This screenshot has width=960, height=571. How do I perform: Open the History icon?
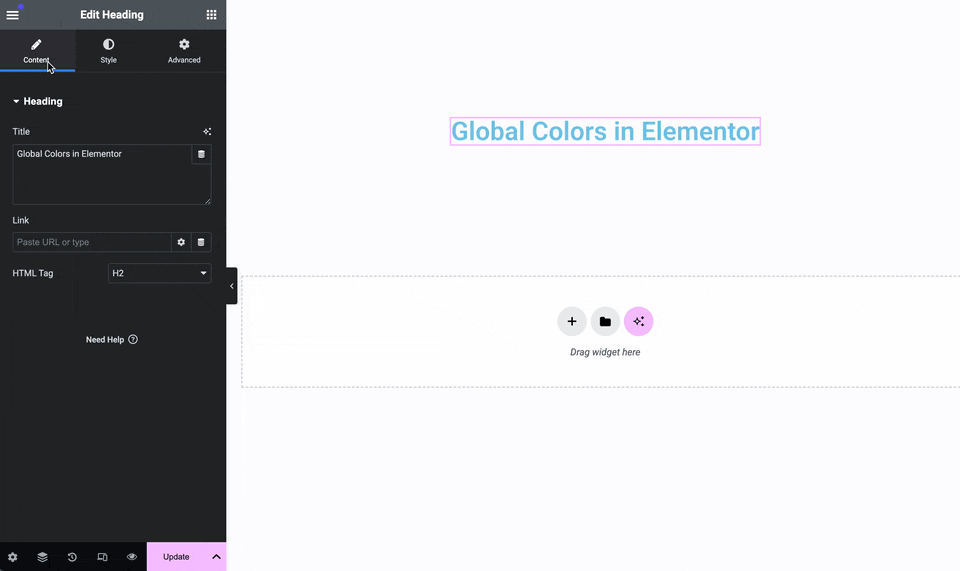(x=72, y=557)
